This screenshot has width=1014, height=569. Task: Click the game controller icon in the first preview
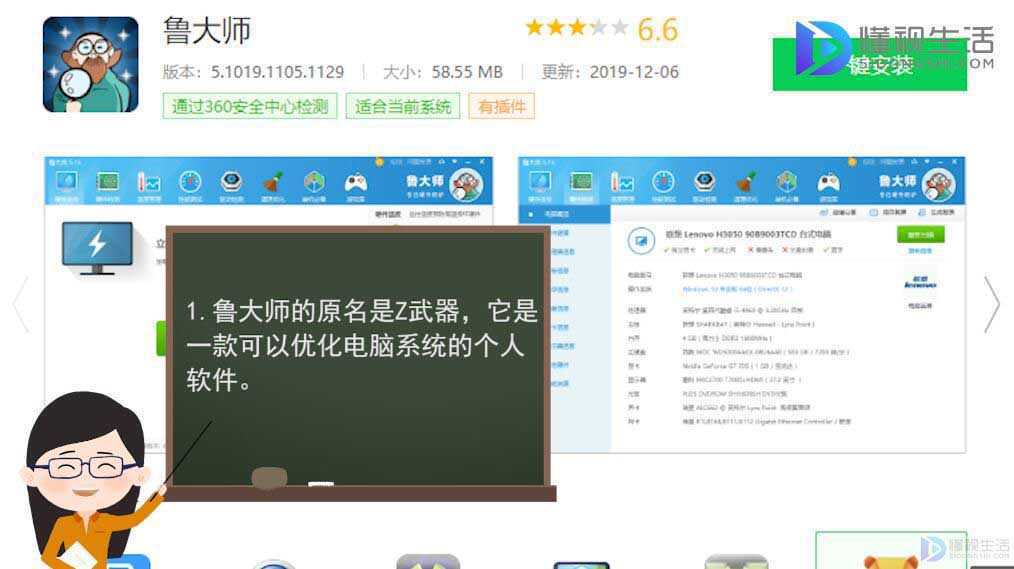point(356,184)
